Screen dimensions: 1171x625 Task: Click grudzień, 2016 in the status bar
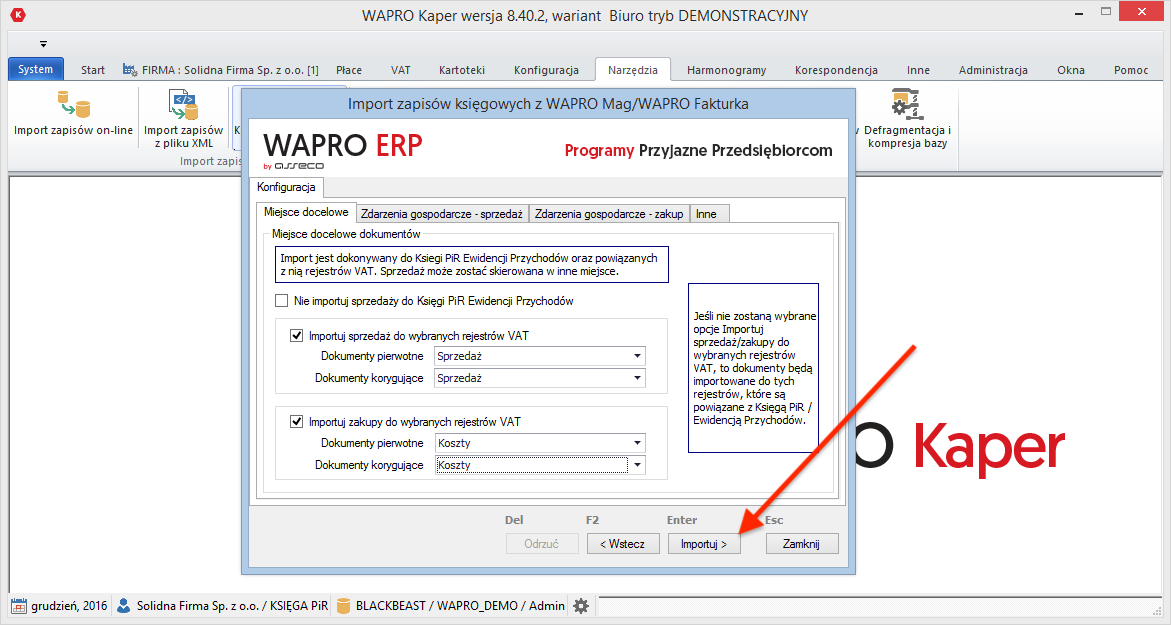point(60,606)
